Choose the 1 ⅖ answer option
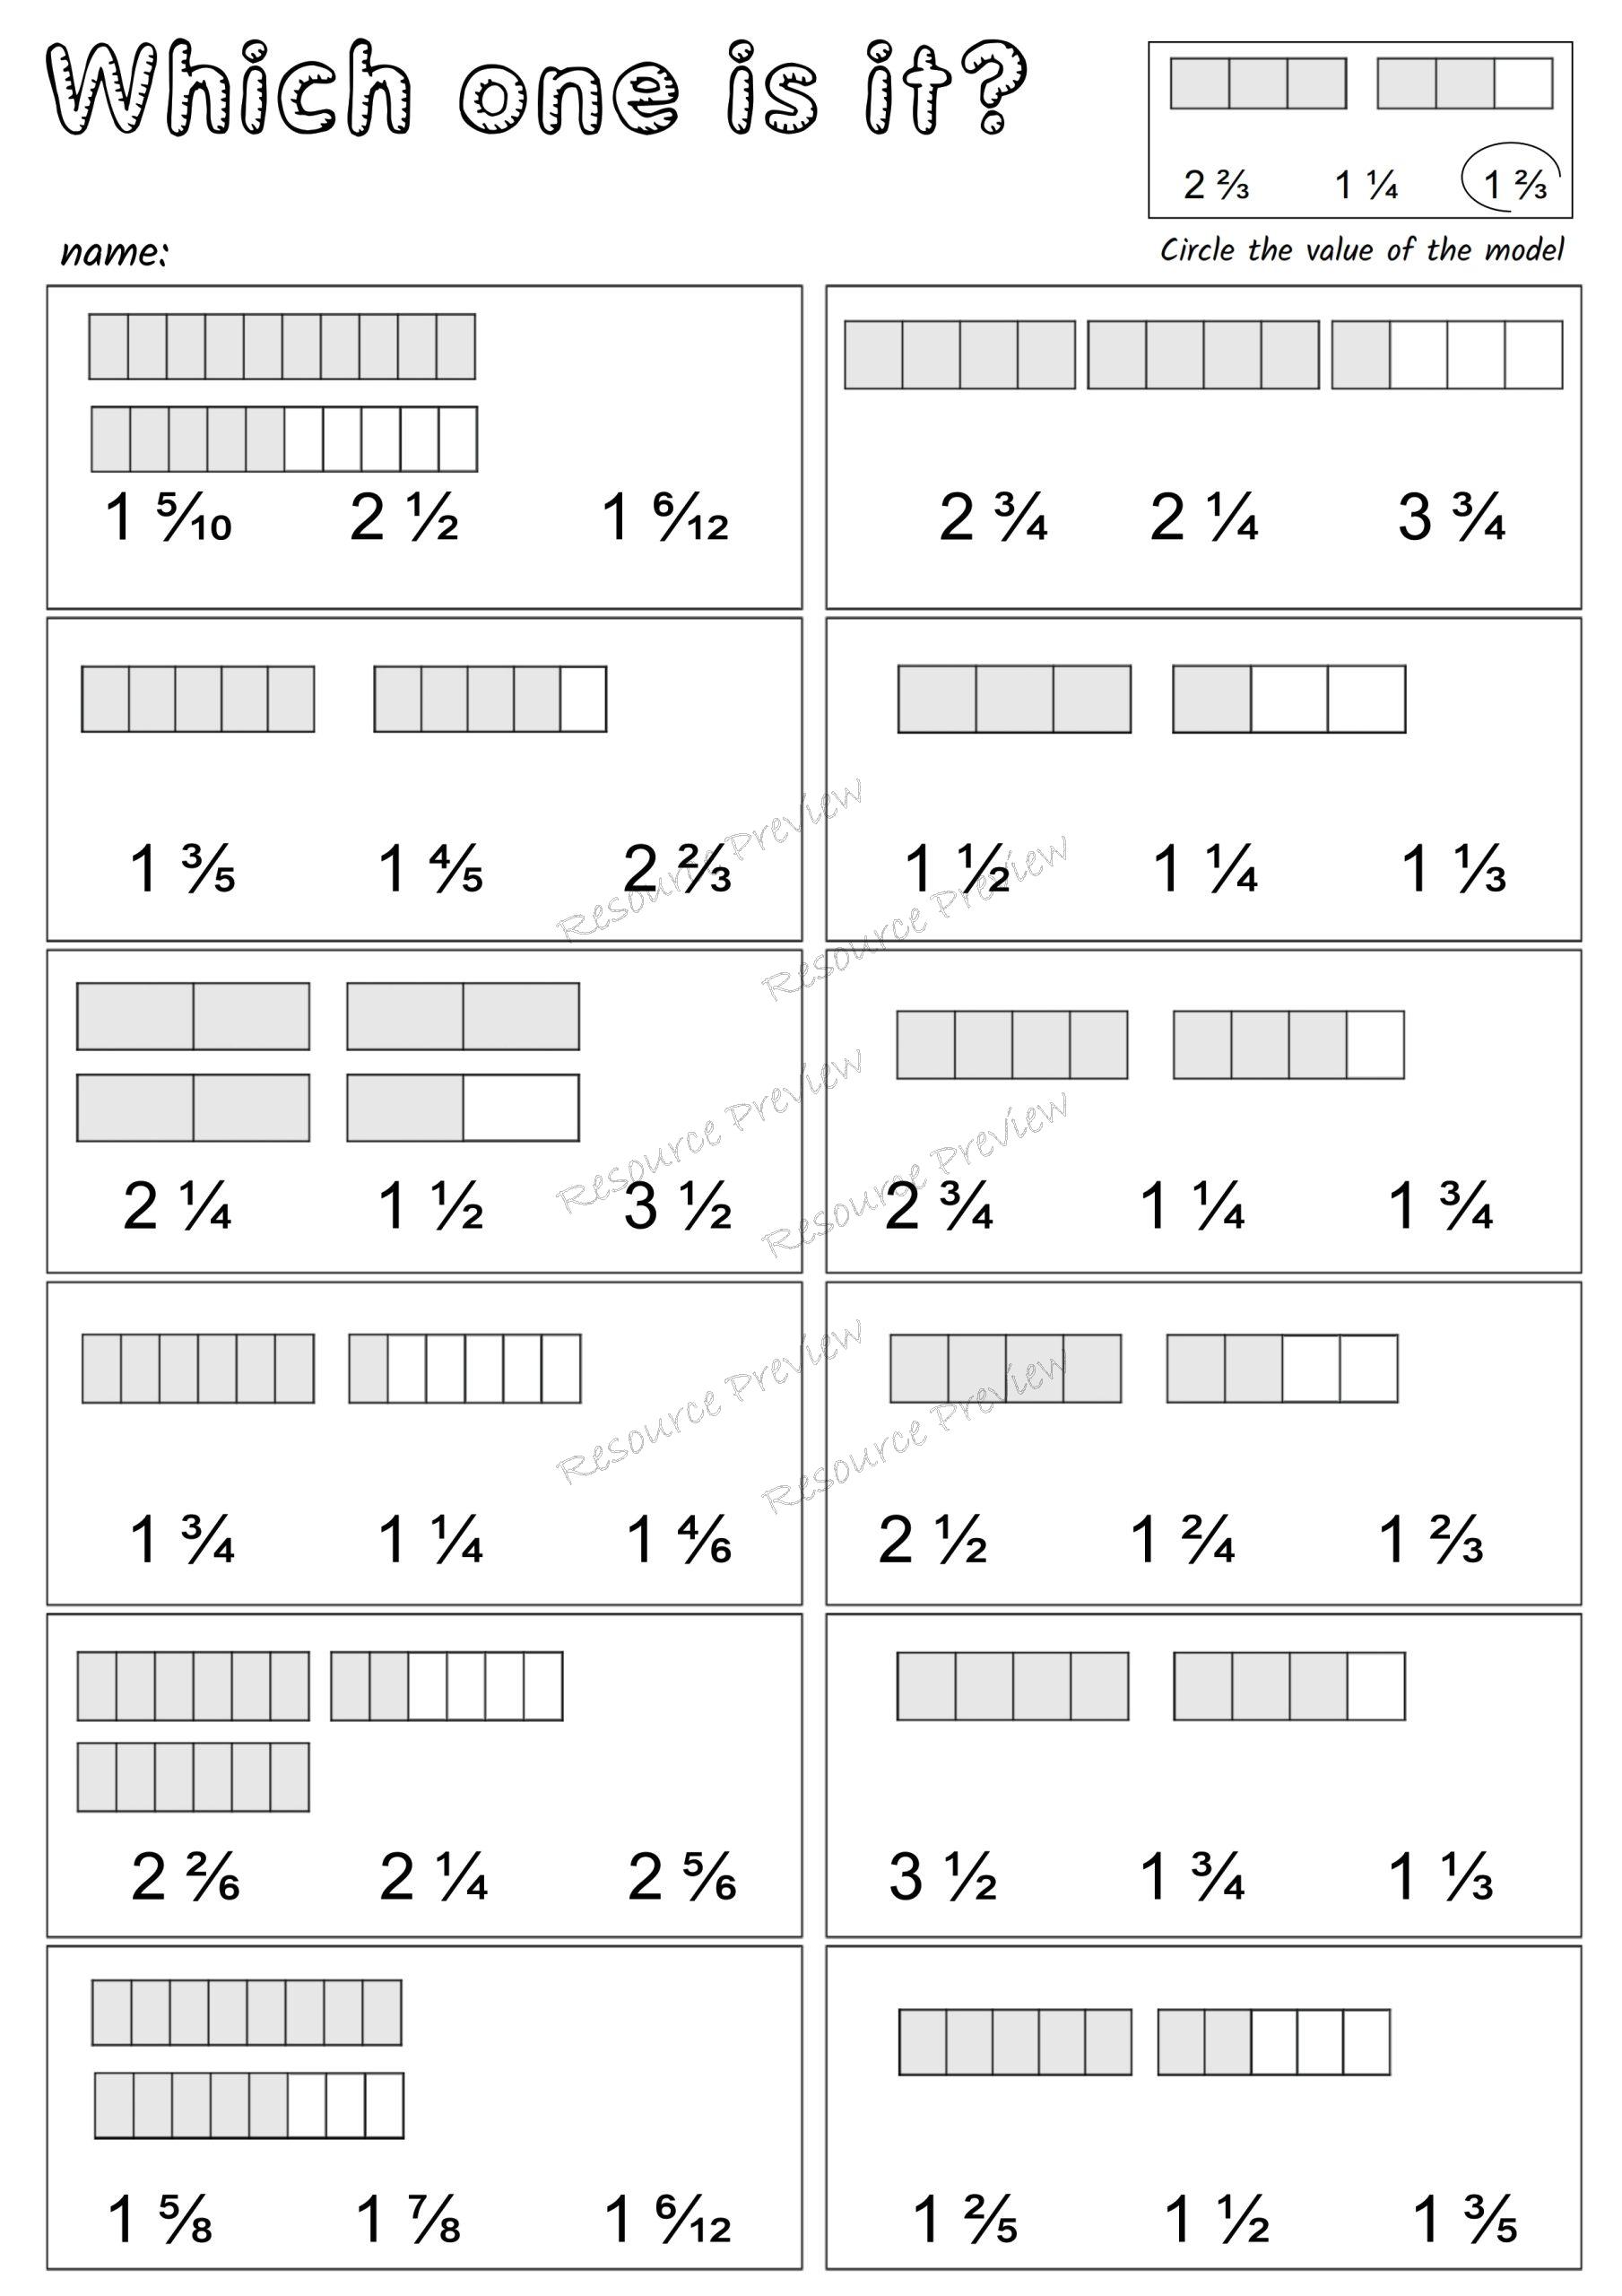Image resolution: width=1622 pixels, height=2296 pixels. pos(965,2219)
